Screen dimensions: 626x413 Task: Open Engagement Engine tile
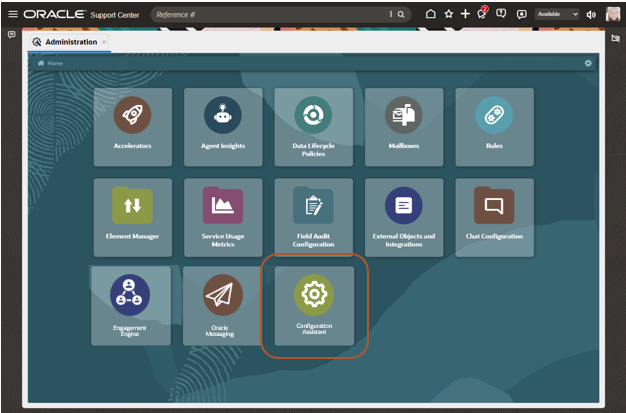pyautogui.click(x=131, y=306)
